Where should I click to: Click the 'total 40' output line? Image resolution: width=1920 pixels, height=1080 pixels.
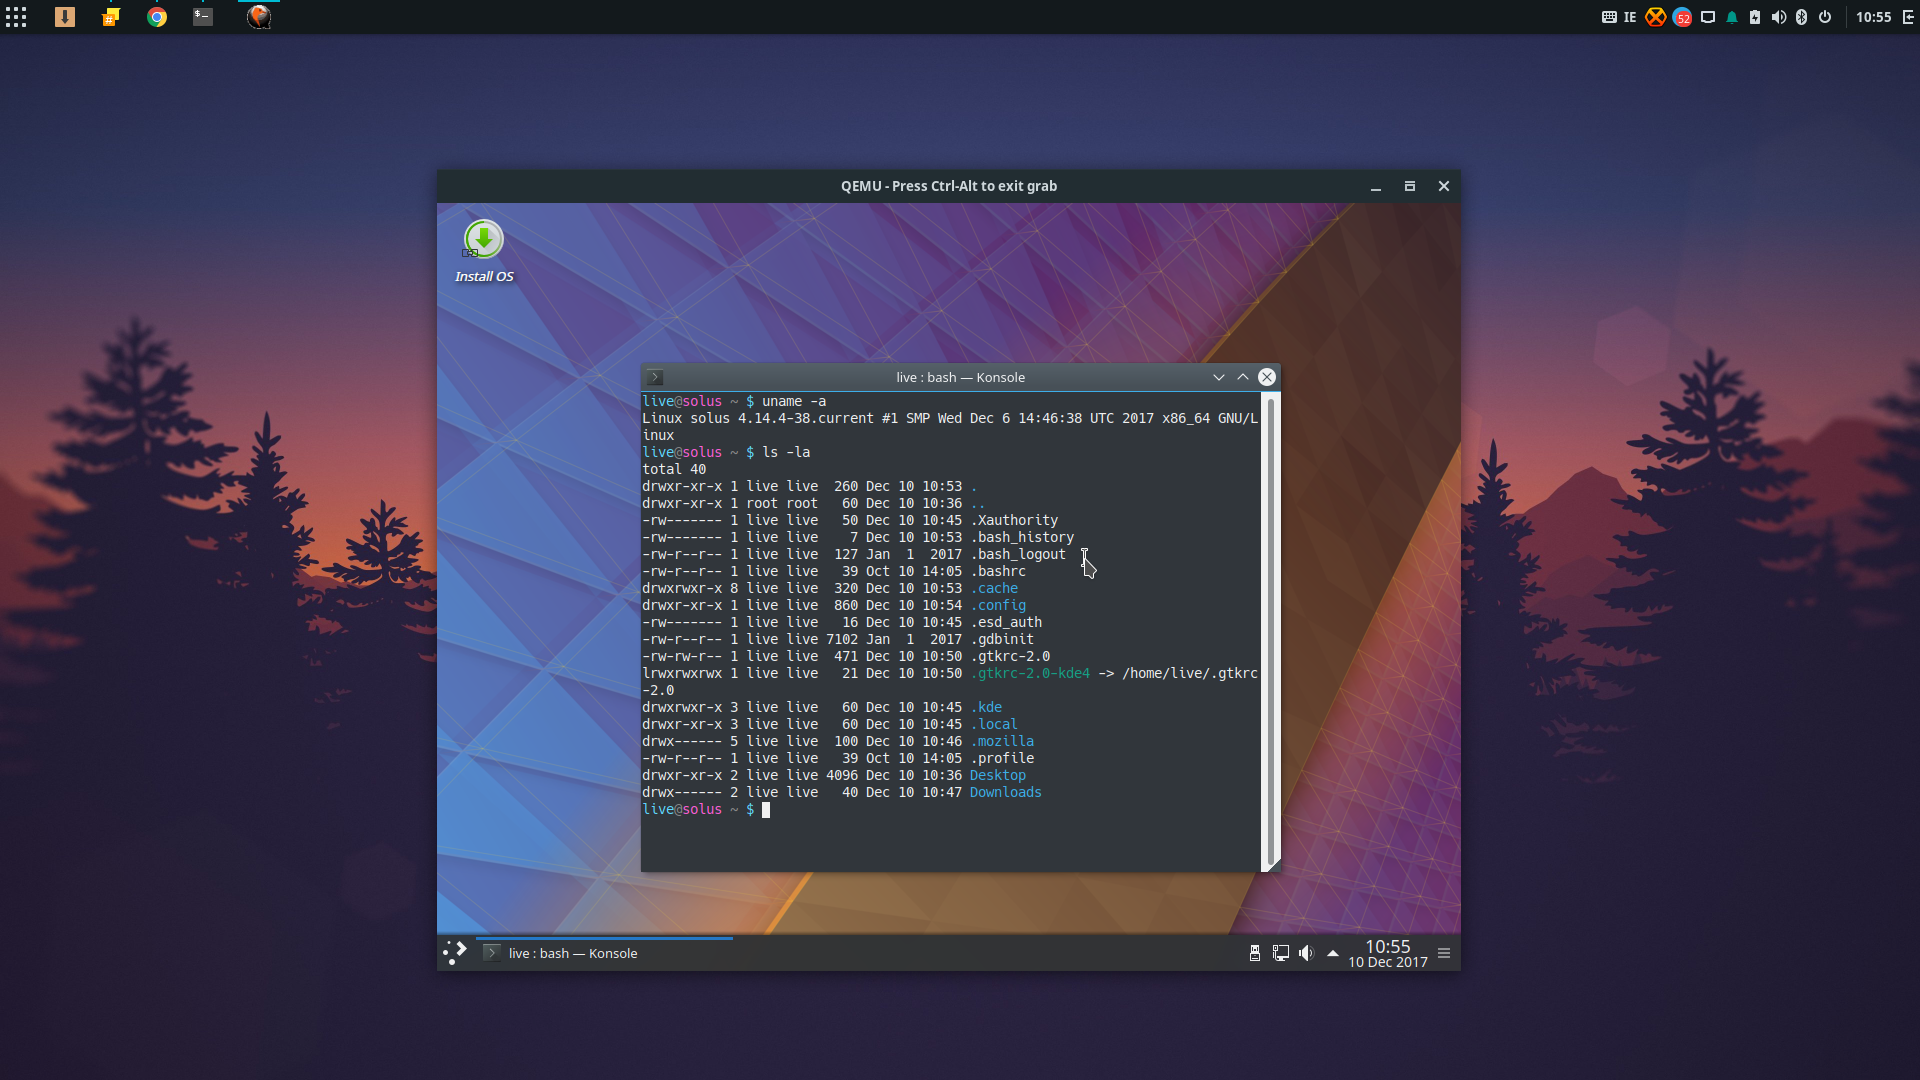tap(674, 469)
